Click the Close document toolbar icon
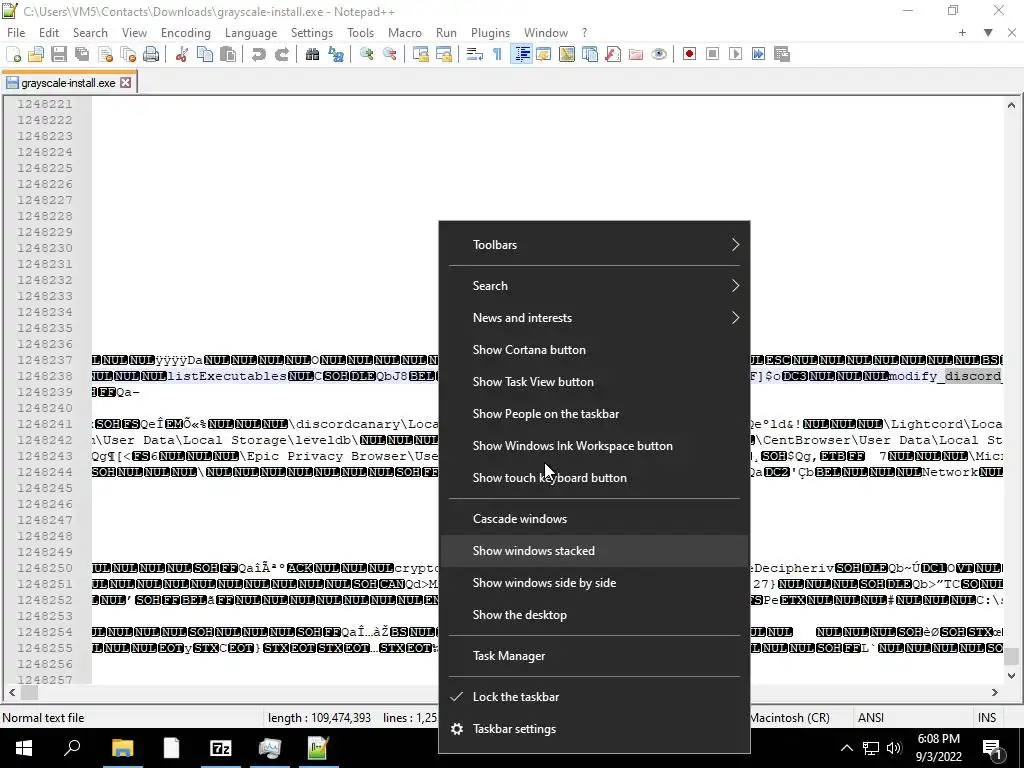Screen dimensions: 1024x768 click(x=105, y=54)
